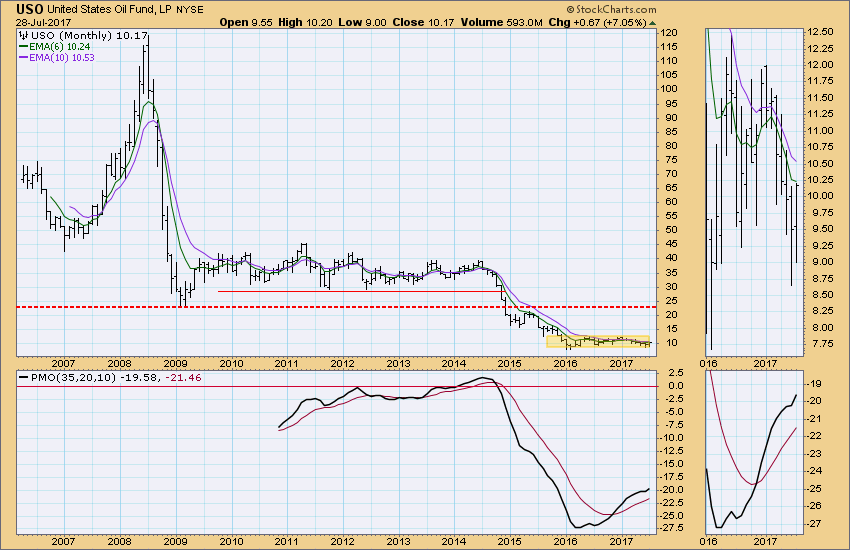Click the price-bar icon before USO (Monthly)
Image resolution: width=850 pixels, height=550 pixels.
23,36
